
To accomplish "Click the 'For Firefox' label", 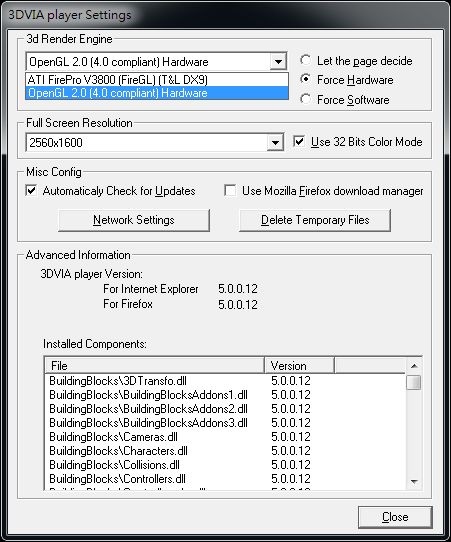I will [x=128, y=304].
